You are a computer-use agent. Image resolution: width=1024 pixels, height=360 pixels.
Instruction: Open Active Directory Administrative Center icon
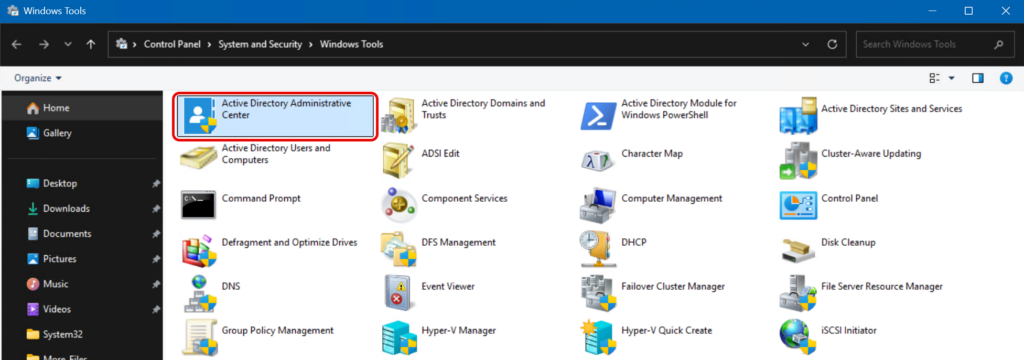(200, 116)
